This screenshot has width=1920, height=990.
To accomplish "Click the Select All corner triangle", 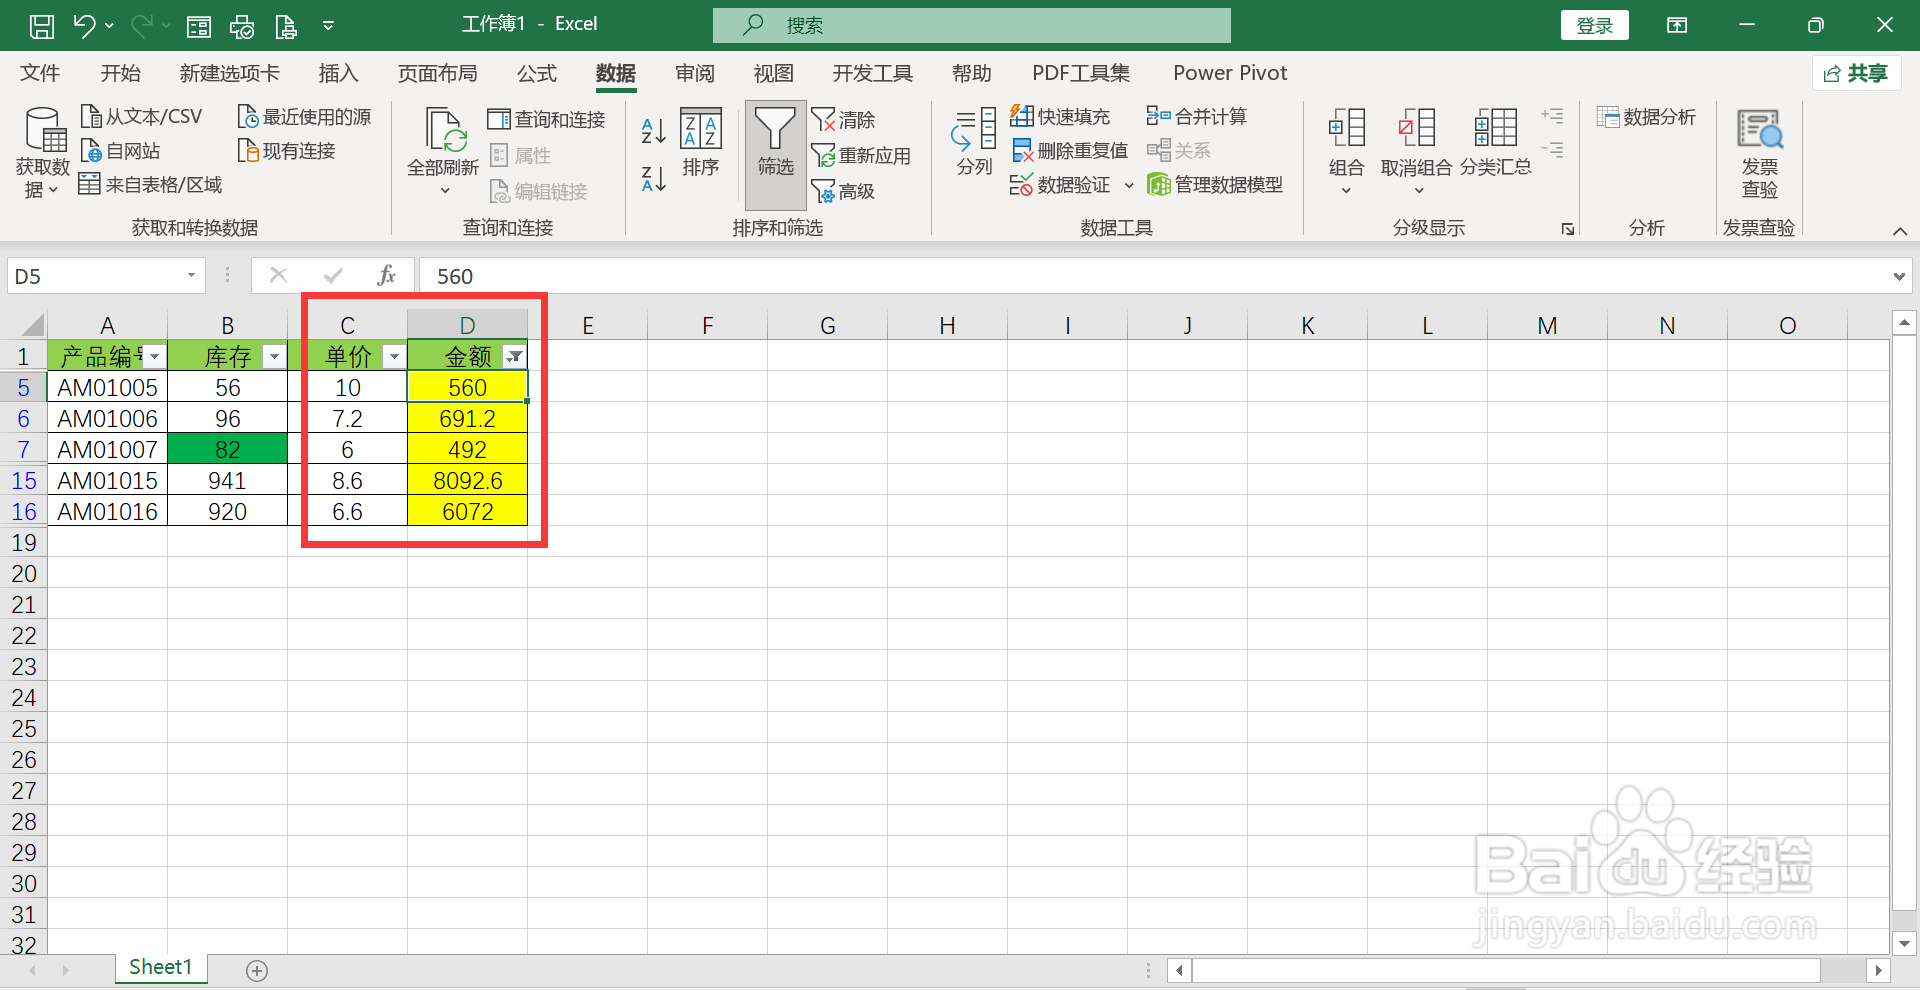I will (33, 325).
